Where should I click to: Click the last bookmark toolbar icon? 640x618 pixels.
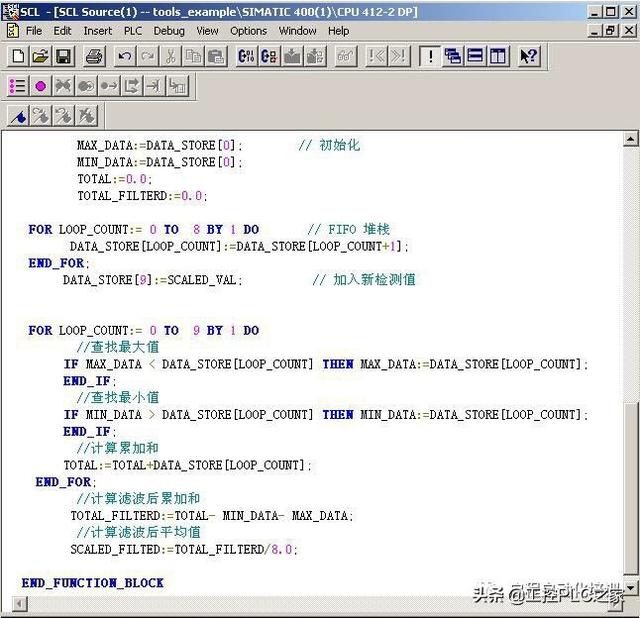click(87, 116)
